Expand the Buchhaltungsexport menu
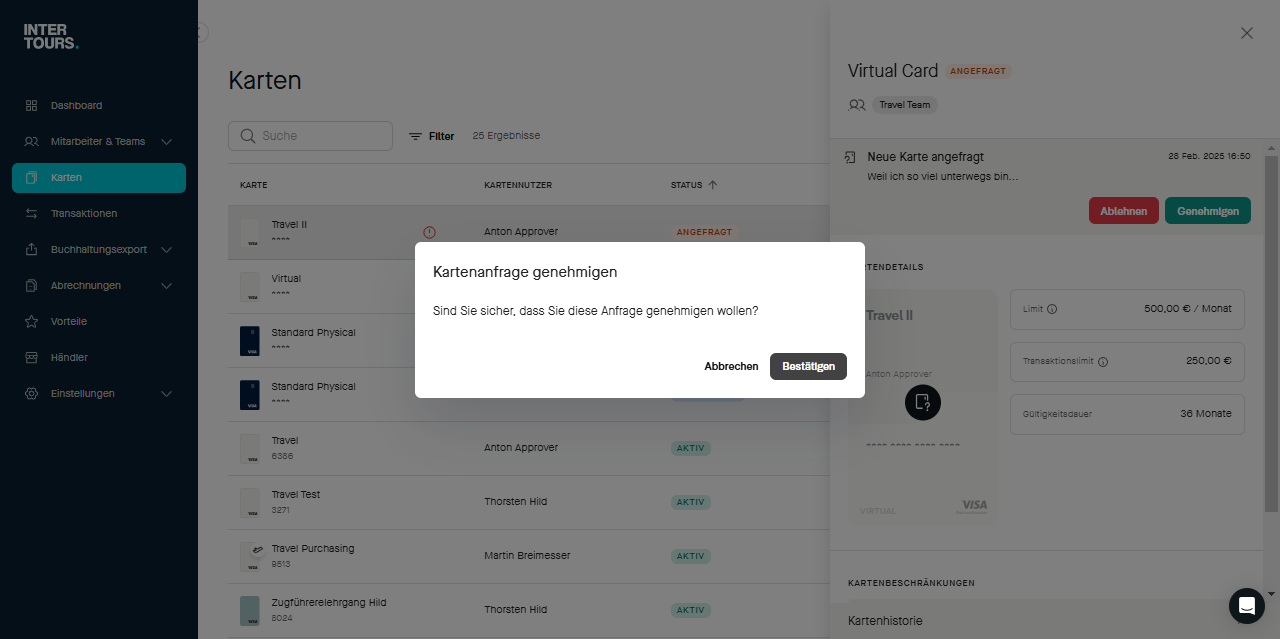The width and height of the screenshot is (1280, 639). 167,250
